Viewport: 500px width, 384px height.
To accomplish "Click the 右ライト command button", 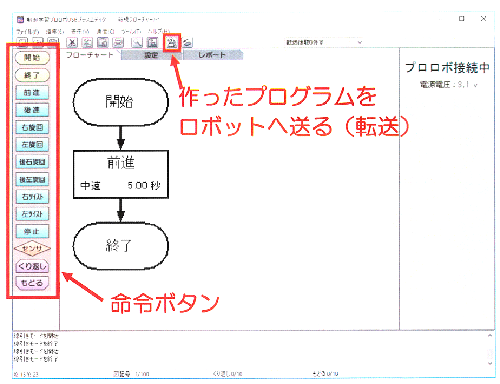I will tap(32, 197).
